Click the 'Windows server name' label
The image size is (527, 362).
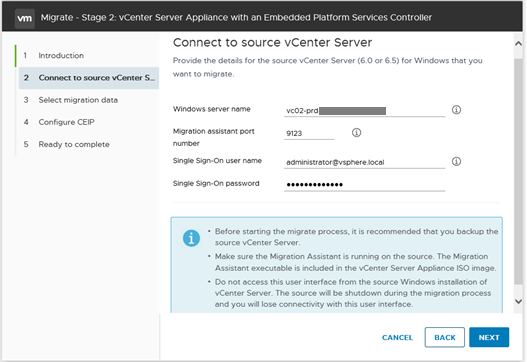coord(211,109)
